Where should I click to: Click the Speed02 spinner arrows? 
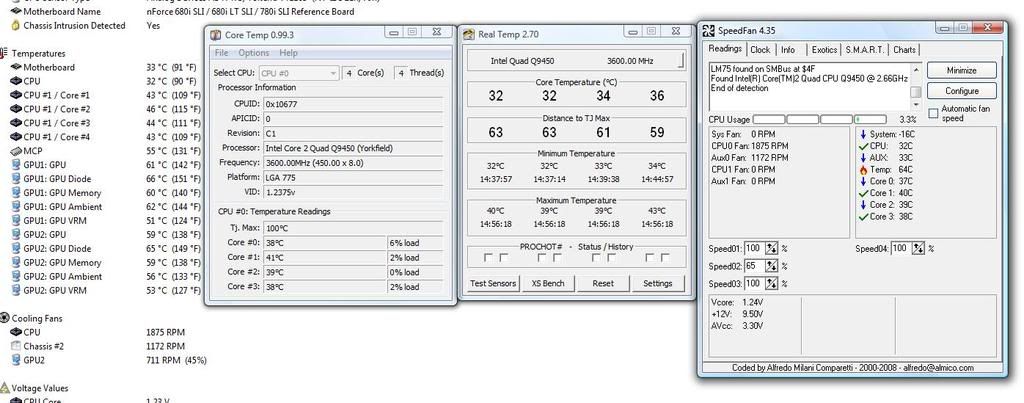(x=771, y=266)
